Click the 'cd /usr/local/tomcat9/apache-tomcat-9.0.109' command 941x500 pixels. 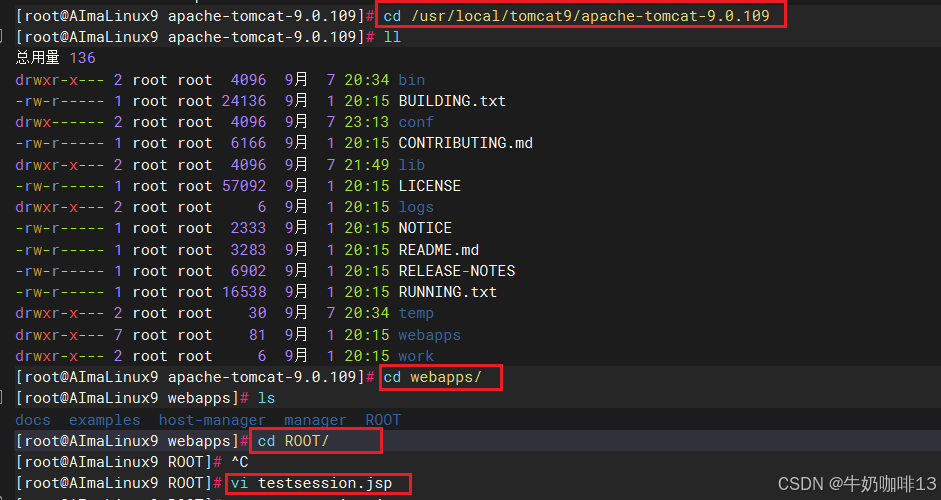point(577,16)
